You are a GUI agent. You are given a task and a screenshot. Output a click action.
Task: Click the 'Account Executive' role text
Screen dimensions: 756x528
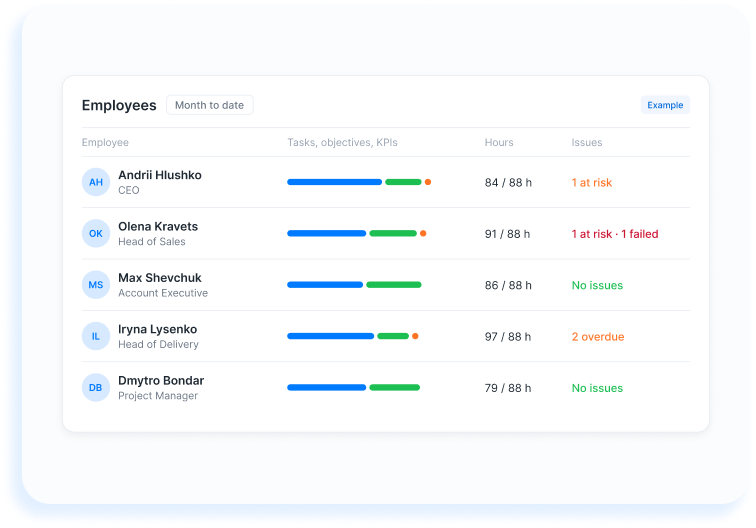pos(163,293)
